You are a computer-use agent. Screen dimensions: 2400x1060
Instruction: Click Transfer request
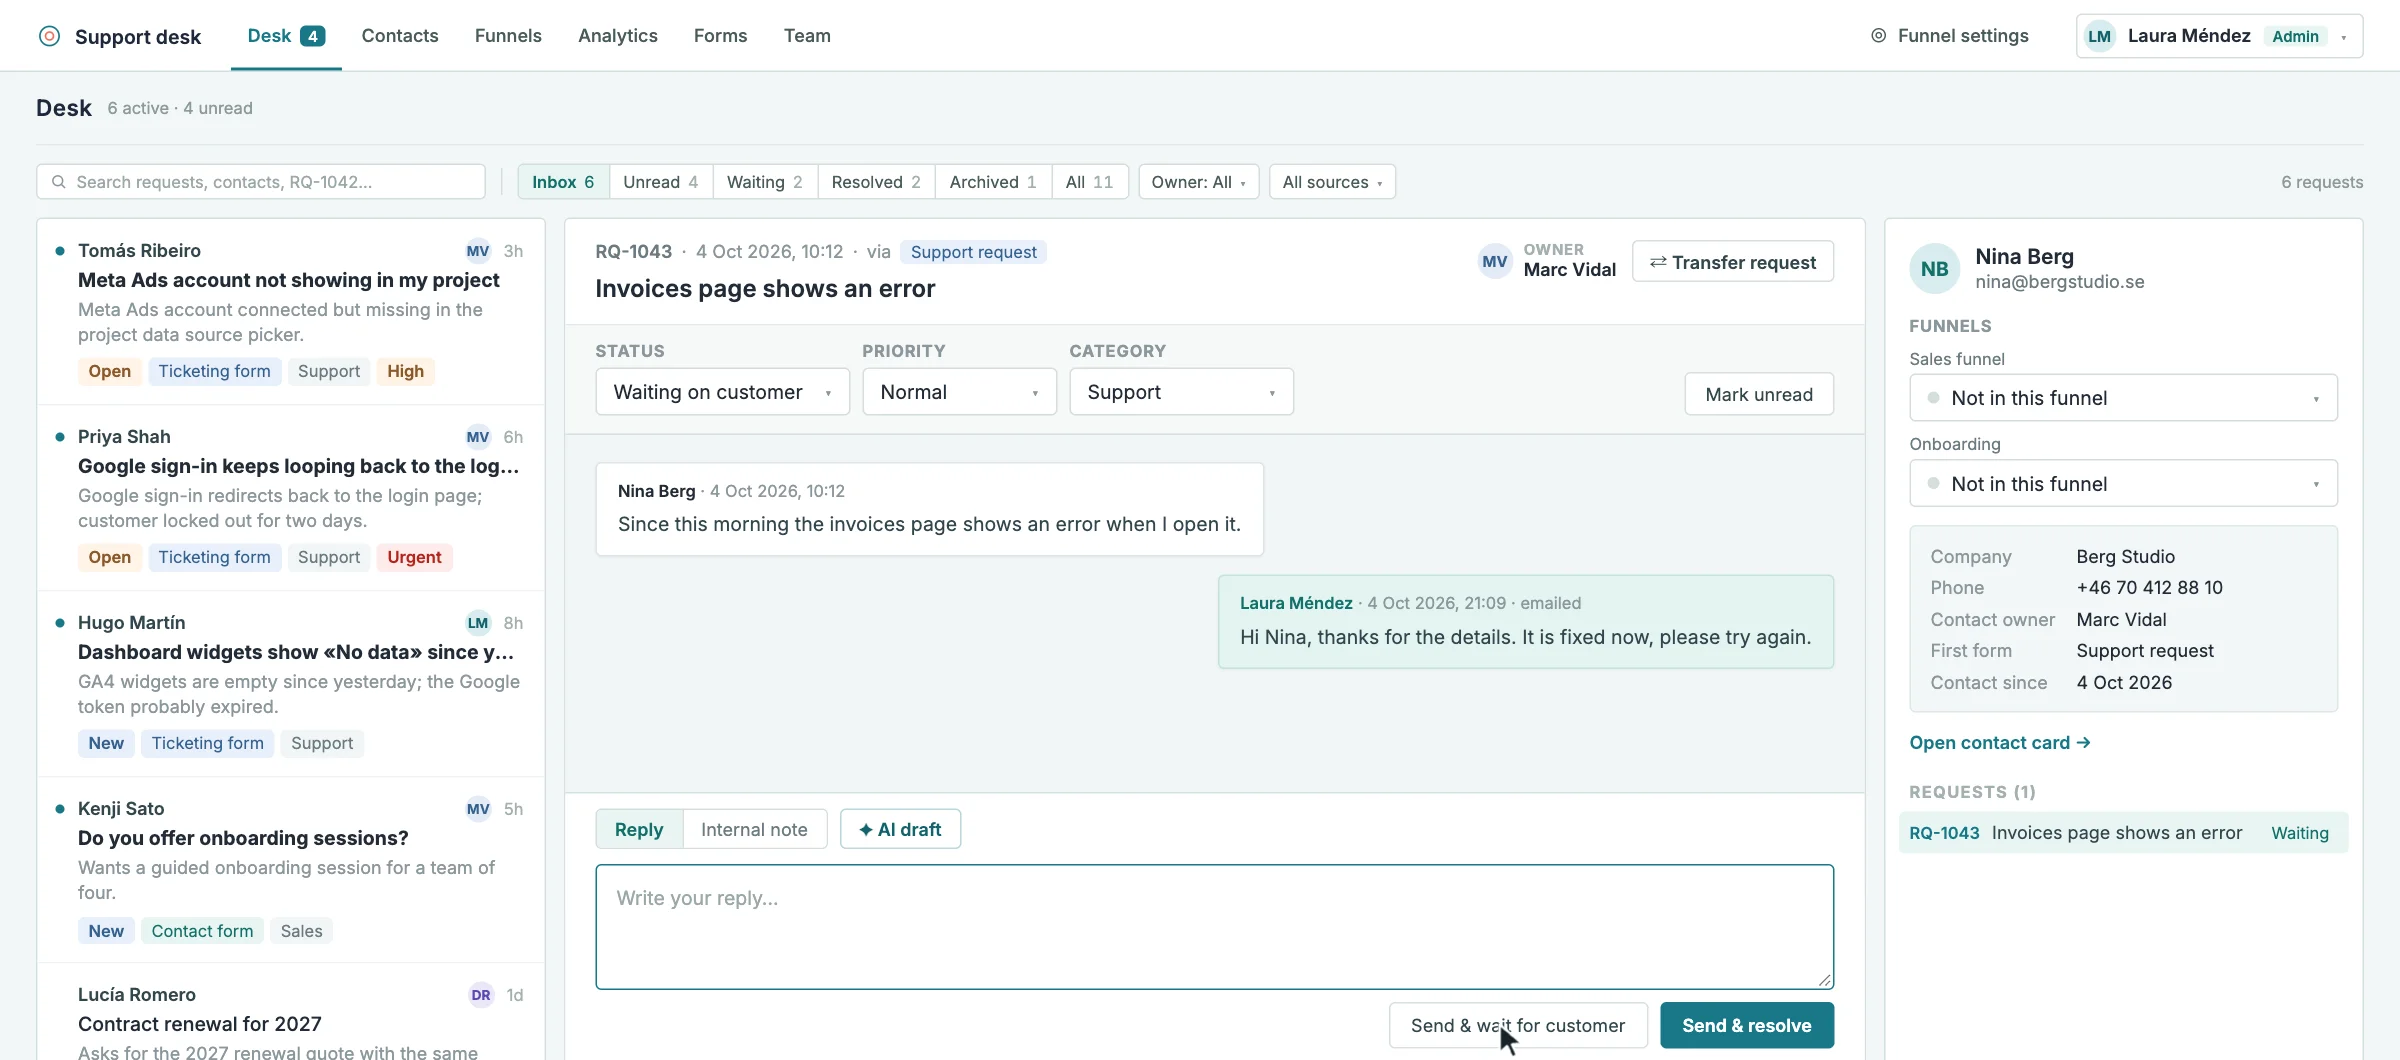(1733, 262)
